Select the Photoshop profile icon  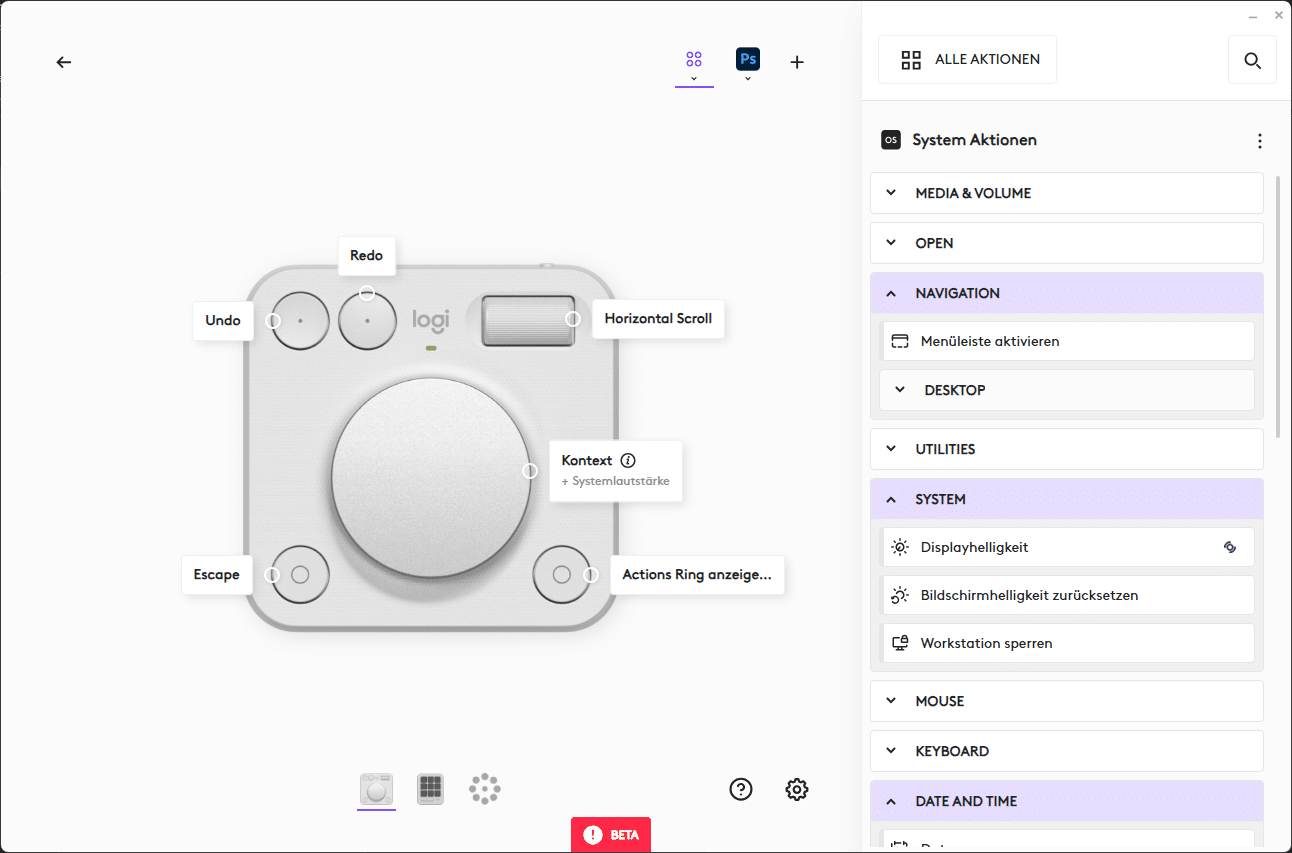(747, 60)
